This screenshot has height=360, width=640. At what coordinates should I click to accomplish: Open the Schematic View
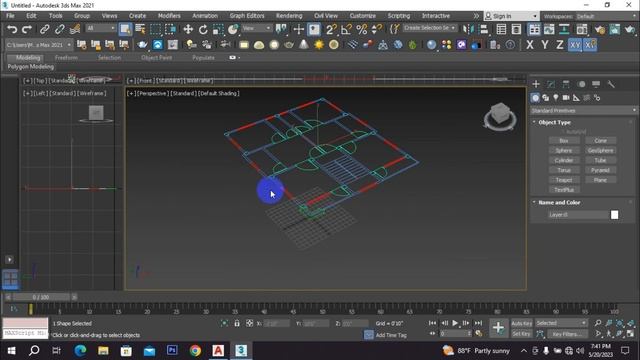(564, 29)
